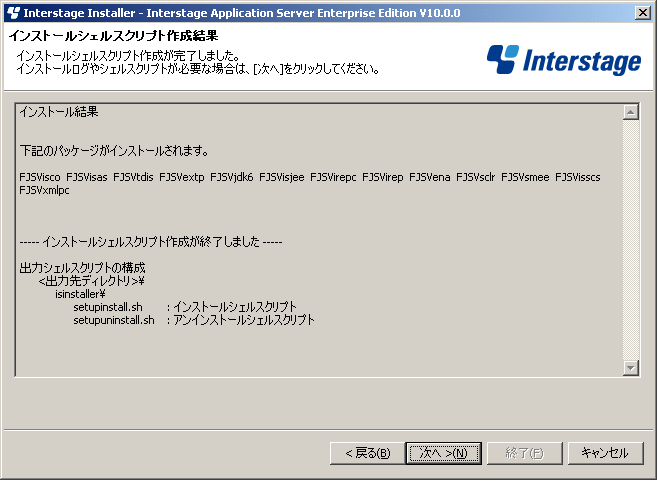
Task: Click the setupuninstall.sh line in results
Action: (x=194, y=320)
